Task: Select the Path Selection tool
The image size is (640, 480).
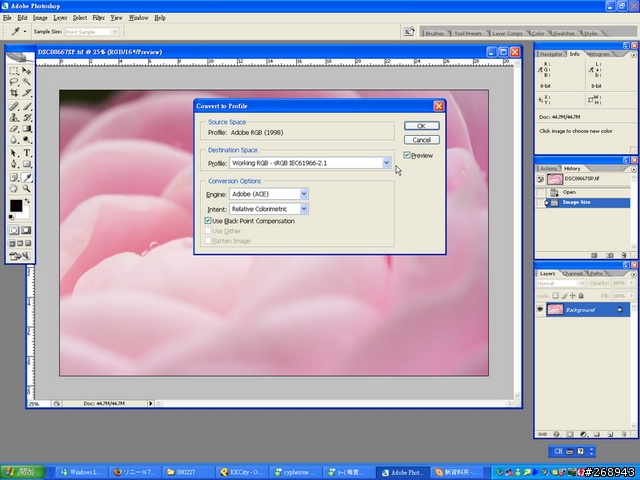Action: pyautogui.click(x=13, y=153)
